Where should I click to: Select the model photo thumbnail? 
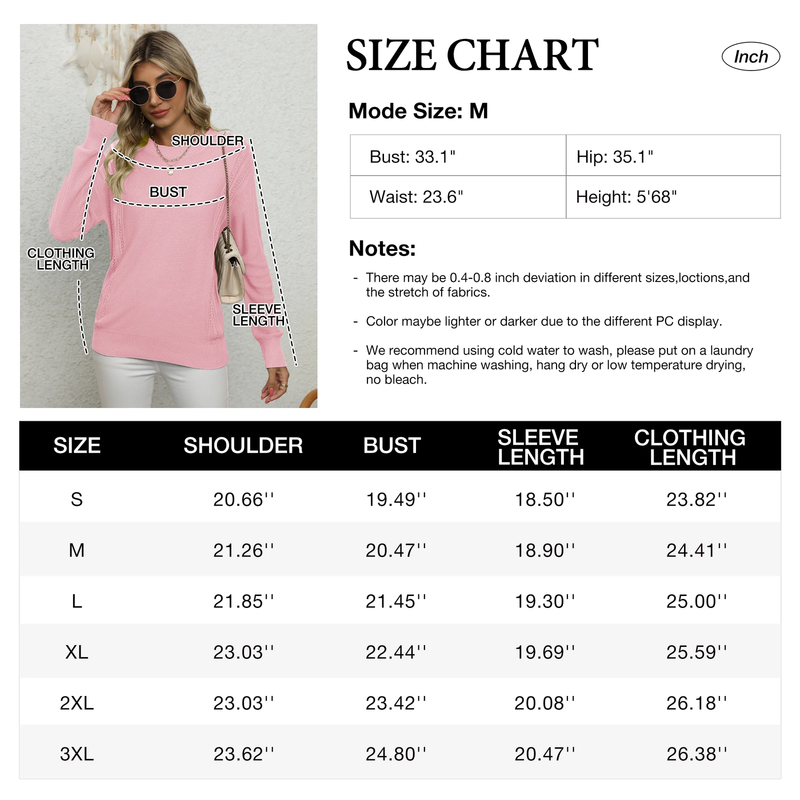point(168,216)
